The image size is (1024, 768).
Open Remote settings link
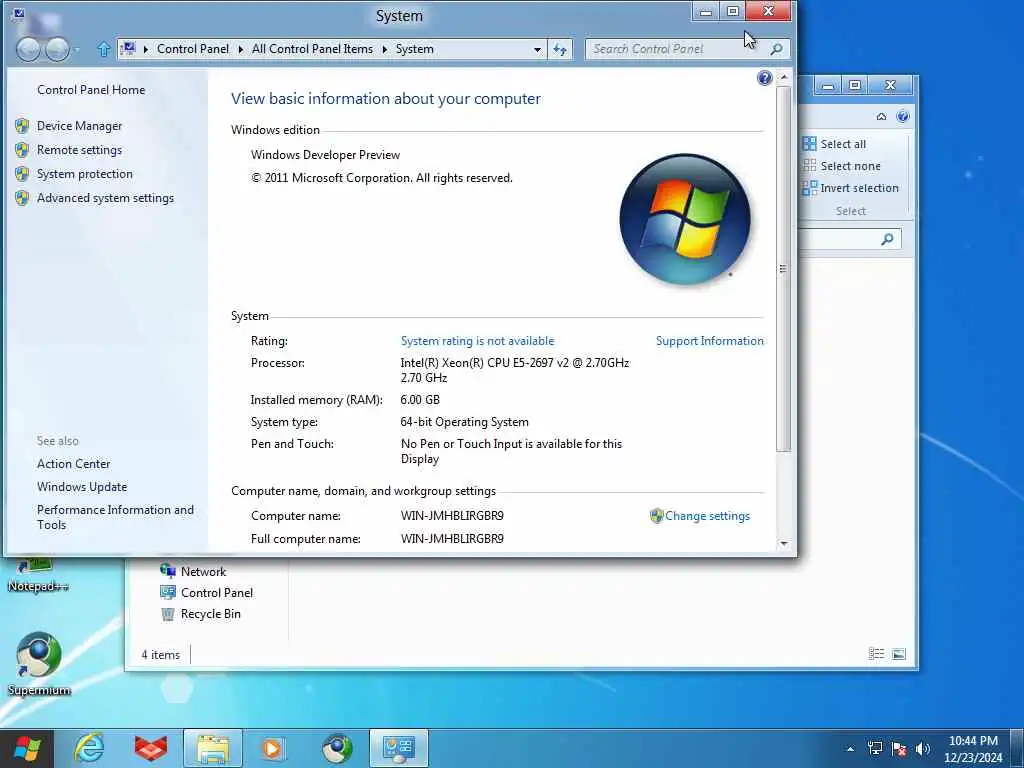[79, 150]
